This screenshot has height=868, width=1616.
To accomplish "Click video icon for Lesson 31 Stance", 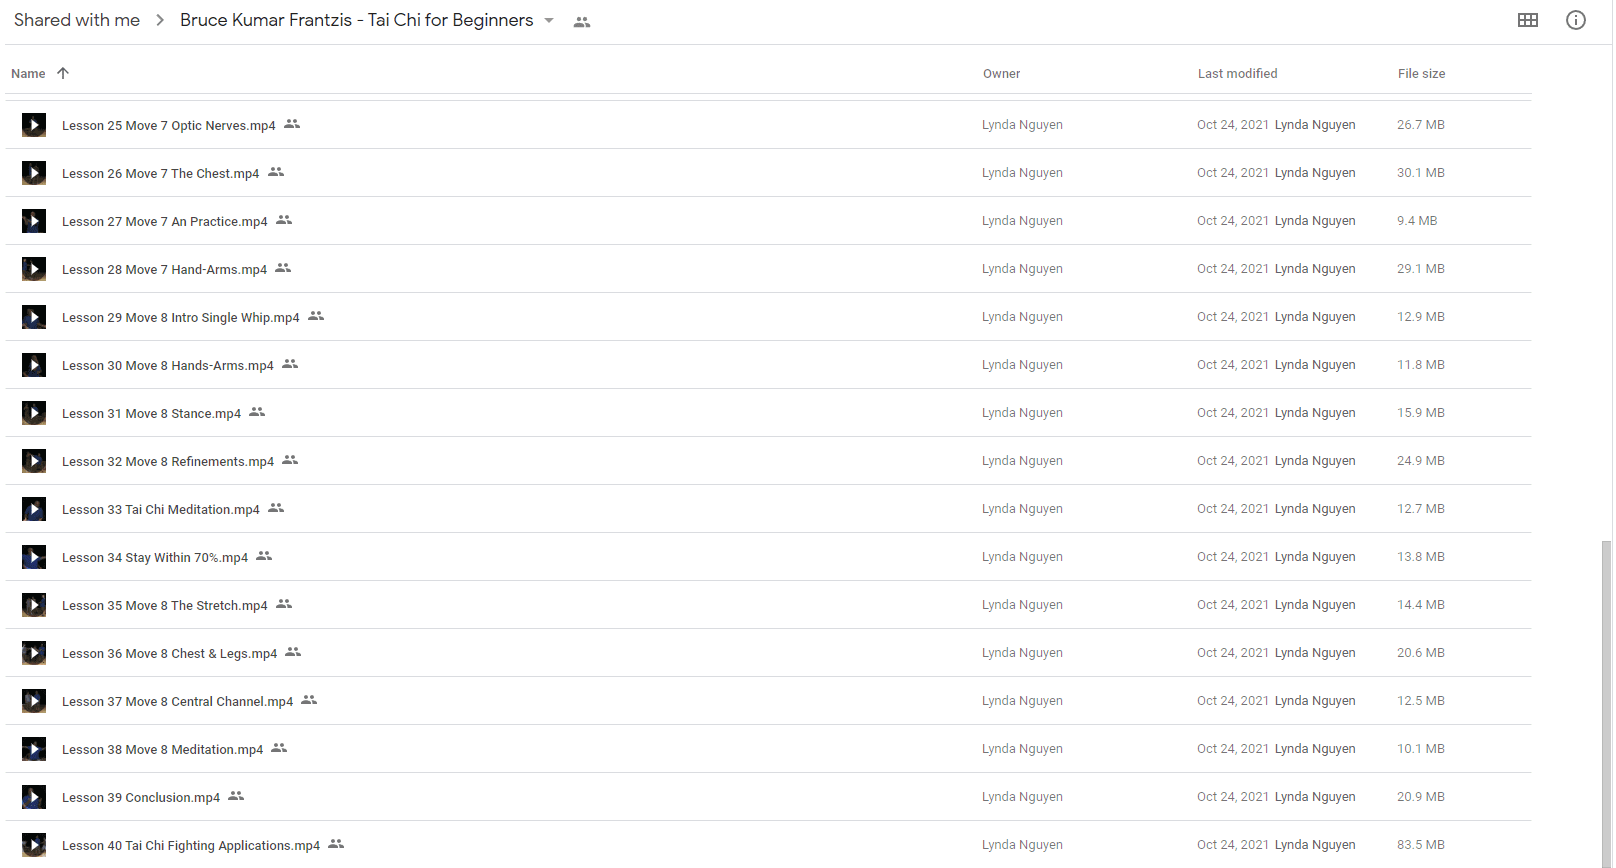I will (x=34, y=413).
